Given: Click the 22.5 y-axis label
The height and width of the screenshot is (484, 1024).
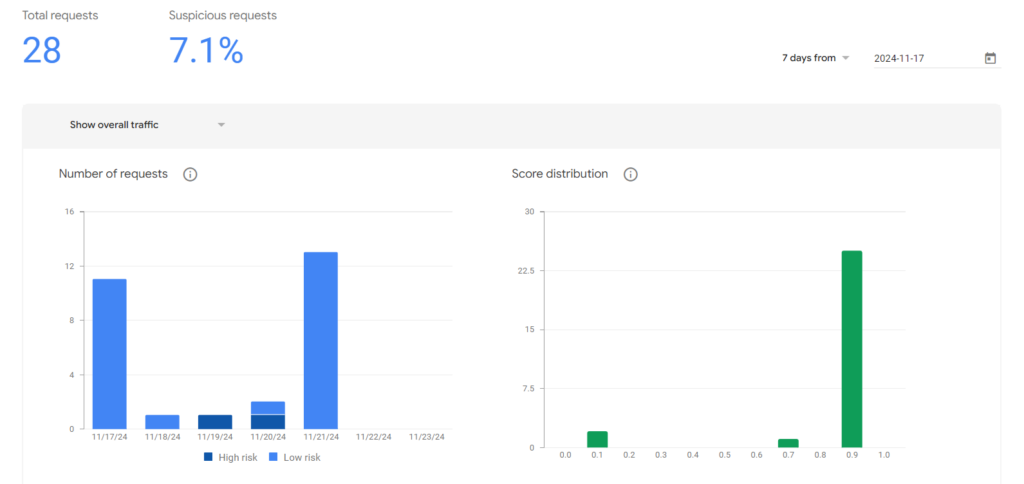Looking at the screenshot, I should click(524, 270).
